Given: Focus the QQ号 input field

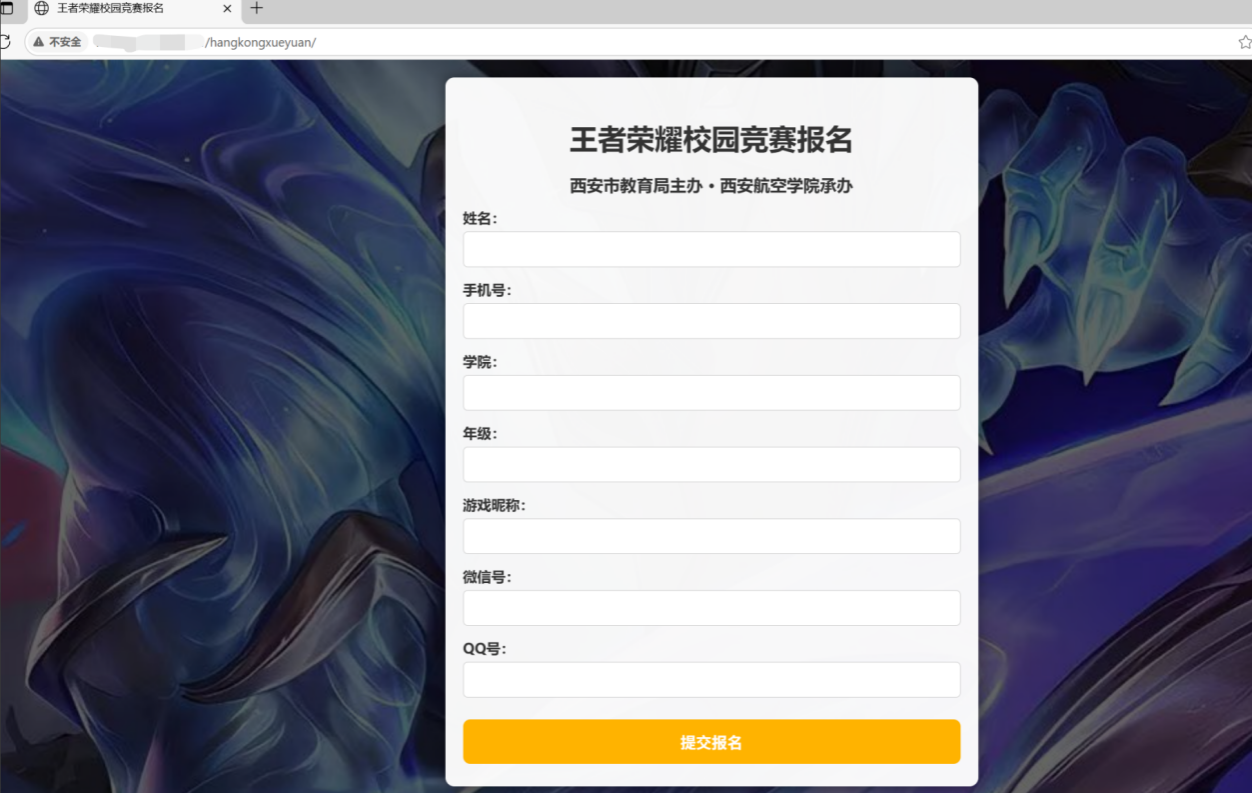Looking at the screenshot, I should [711, 680].
